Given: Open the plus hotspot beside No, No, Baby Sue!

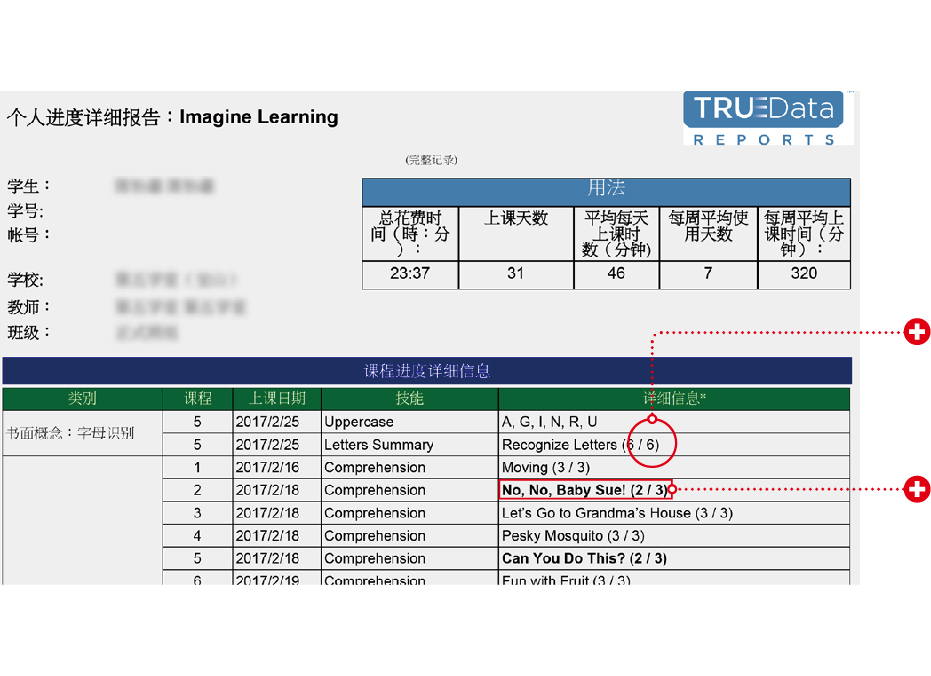Looking at the screenshot, I should pyautogui.click(x=917, y=489).
